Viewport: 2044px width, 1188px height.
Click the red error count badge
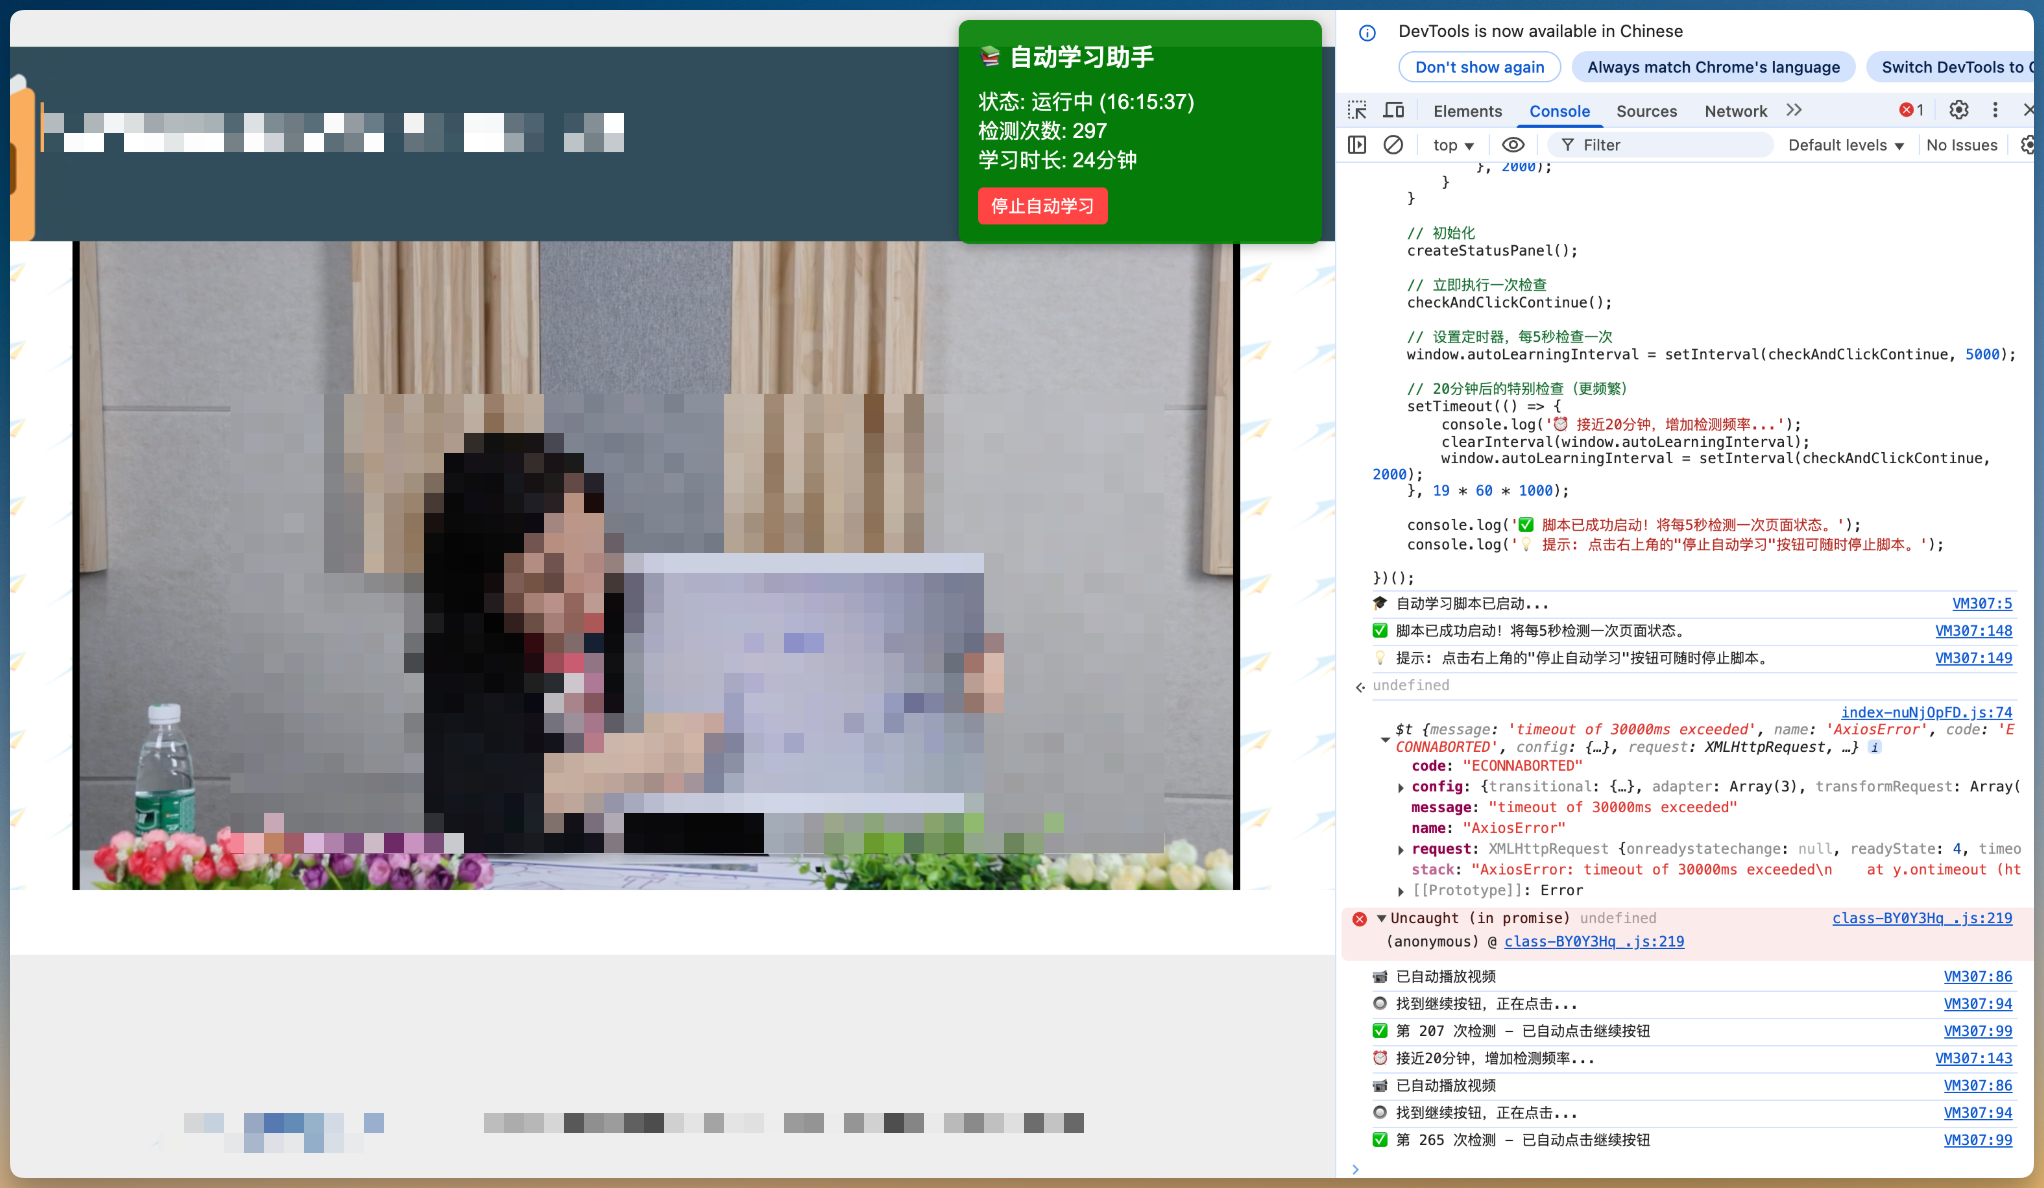pos(1910,110)
